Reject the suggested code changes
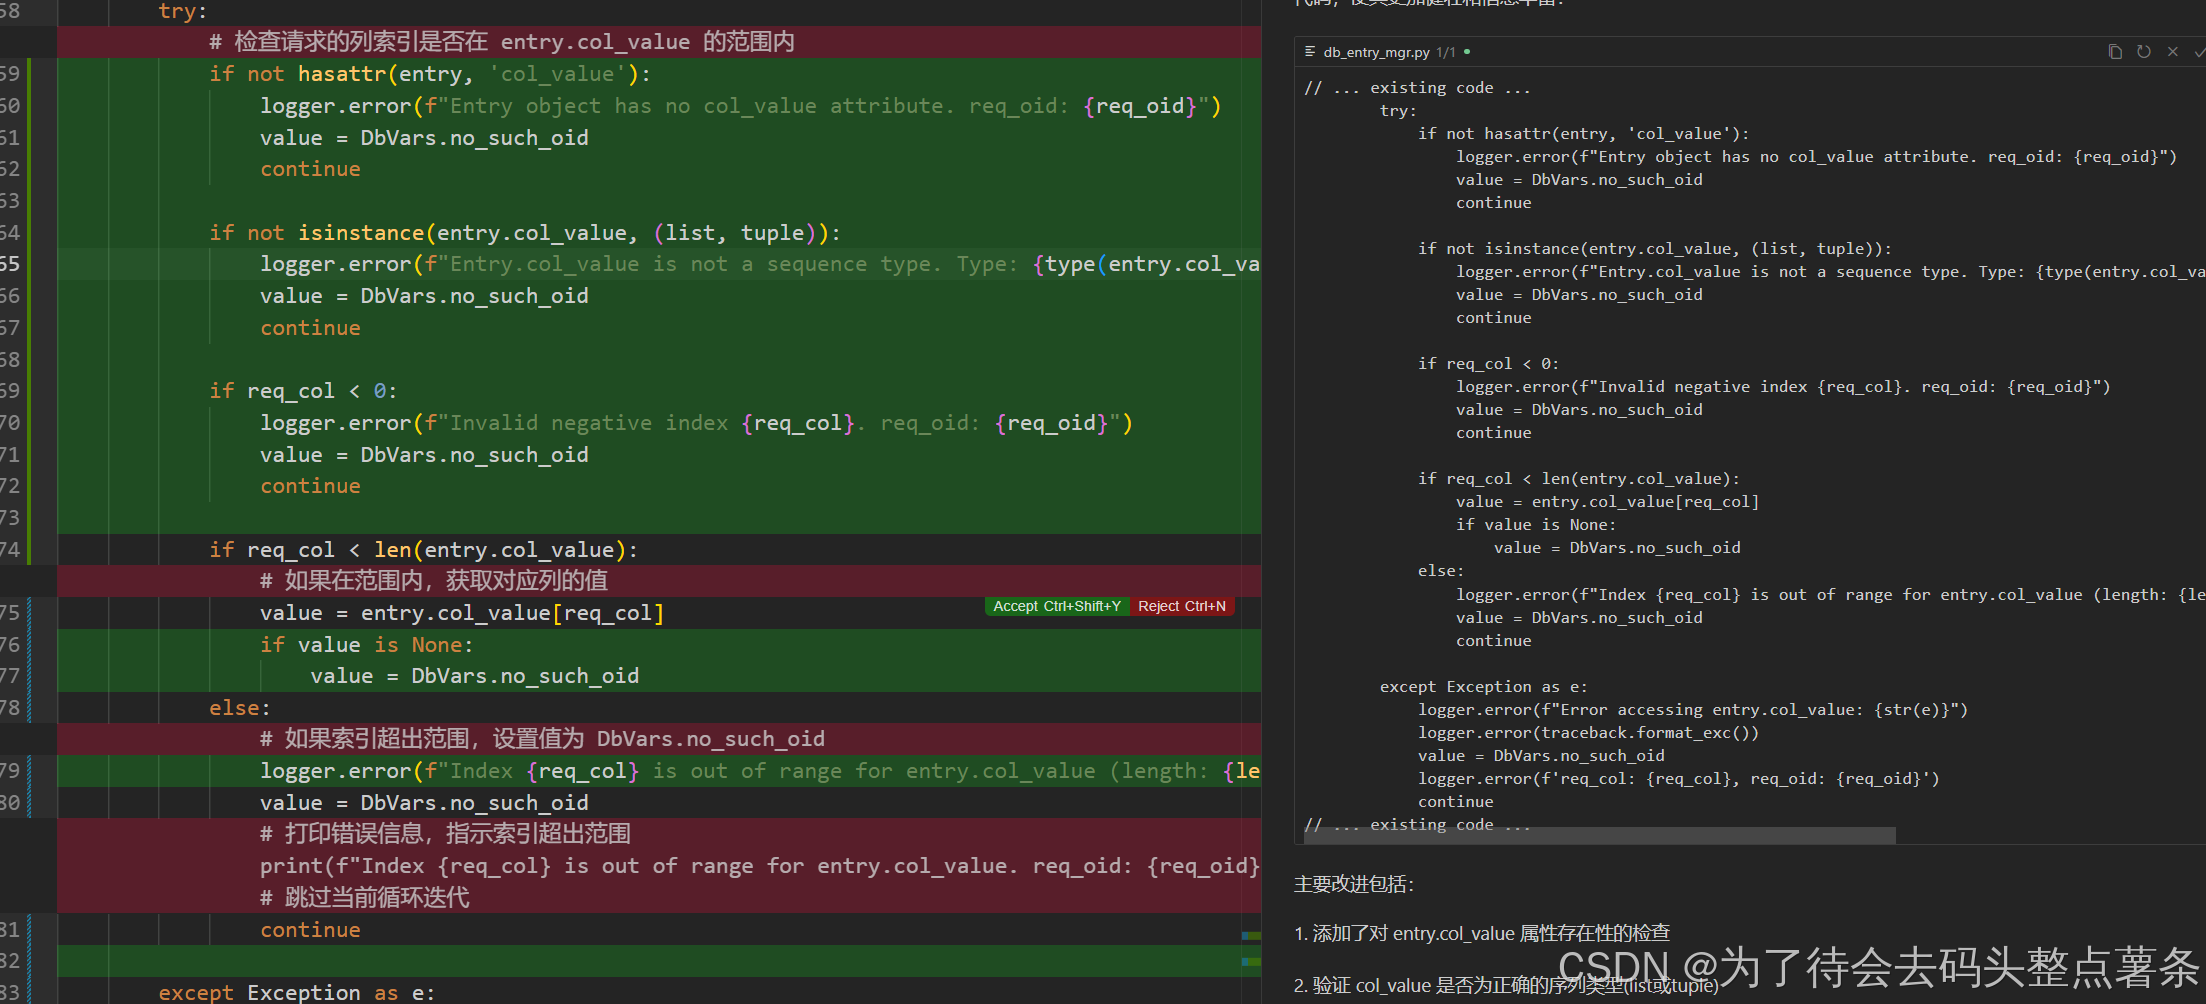2206x1004 pixels. click(1182, 606)
